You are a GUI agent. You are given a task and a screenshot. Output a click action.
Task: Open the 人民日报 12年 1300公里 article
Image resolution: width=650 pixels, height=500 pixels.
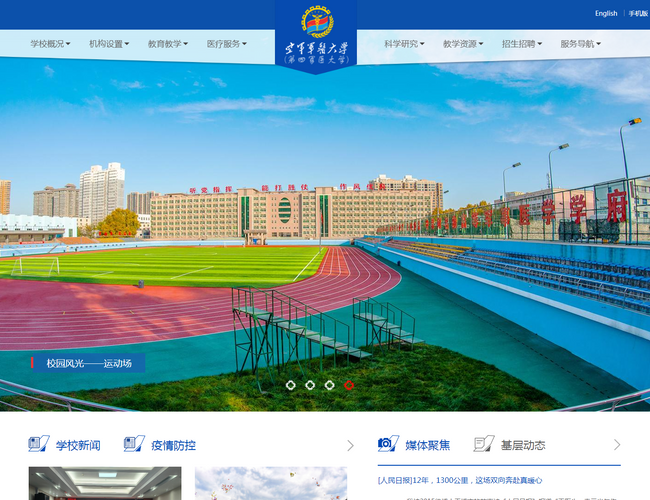[x=460, y=480]
